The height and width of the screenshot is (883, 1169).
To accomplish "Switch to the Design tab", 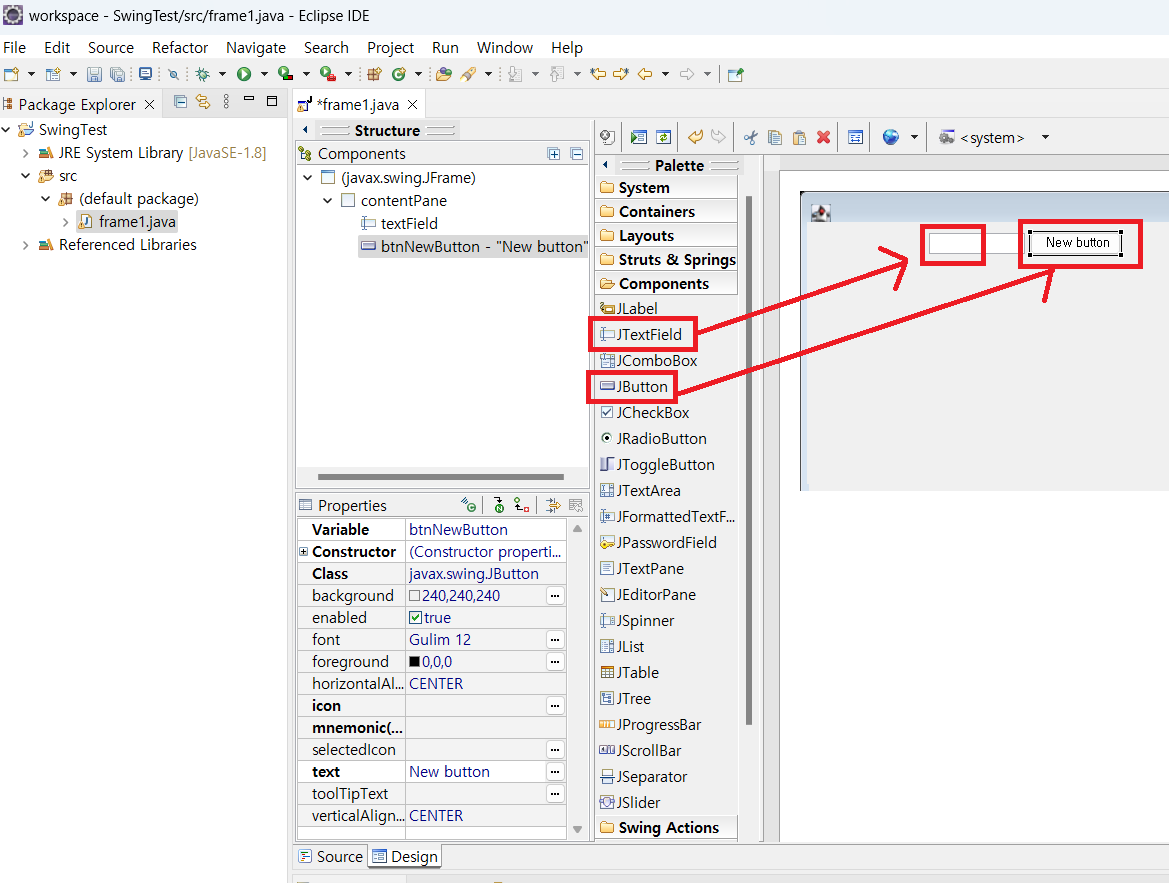I will coord(405,857).
